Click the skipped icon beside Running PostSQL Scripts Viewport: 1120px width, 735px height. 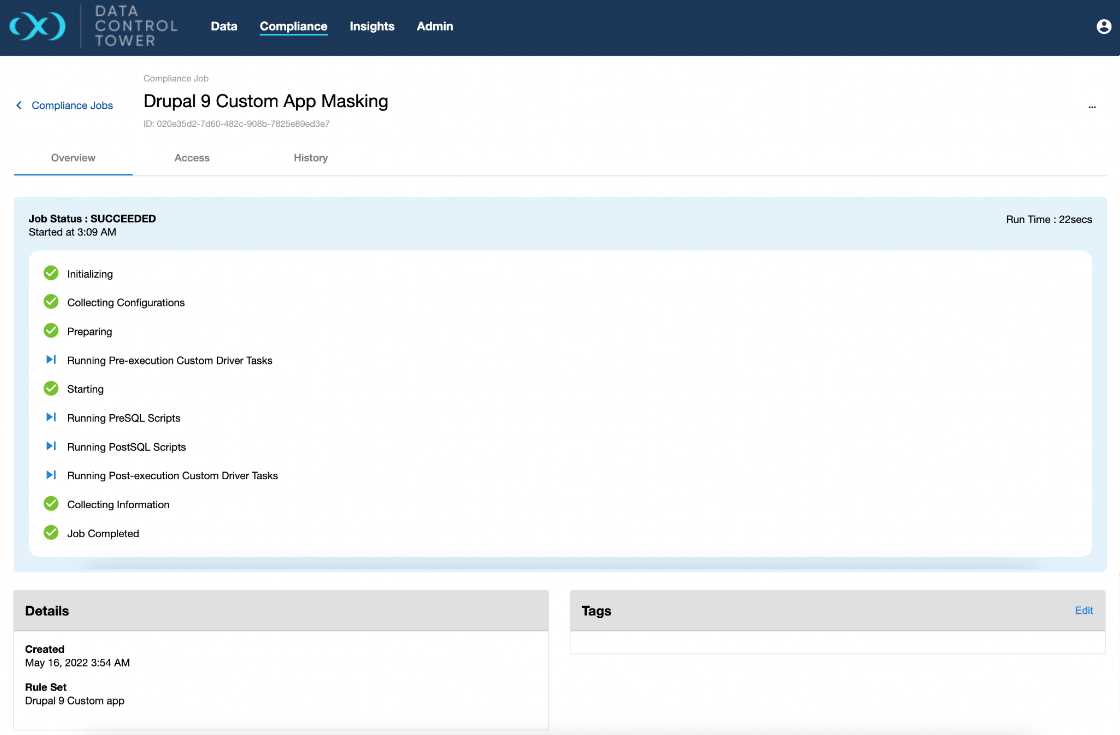coord(51,446)
